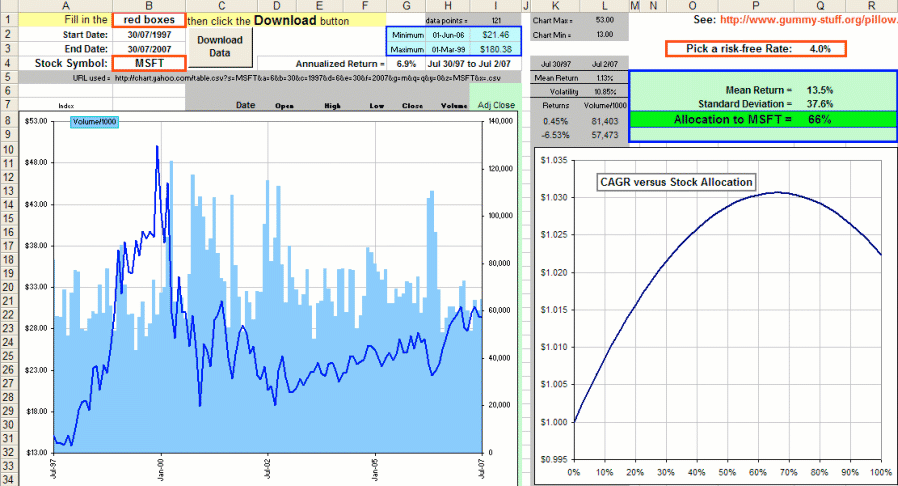The width and height of the screenshot is (898, 486).
Task: Select row header 5
Action: point(9,77)
